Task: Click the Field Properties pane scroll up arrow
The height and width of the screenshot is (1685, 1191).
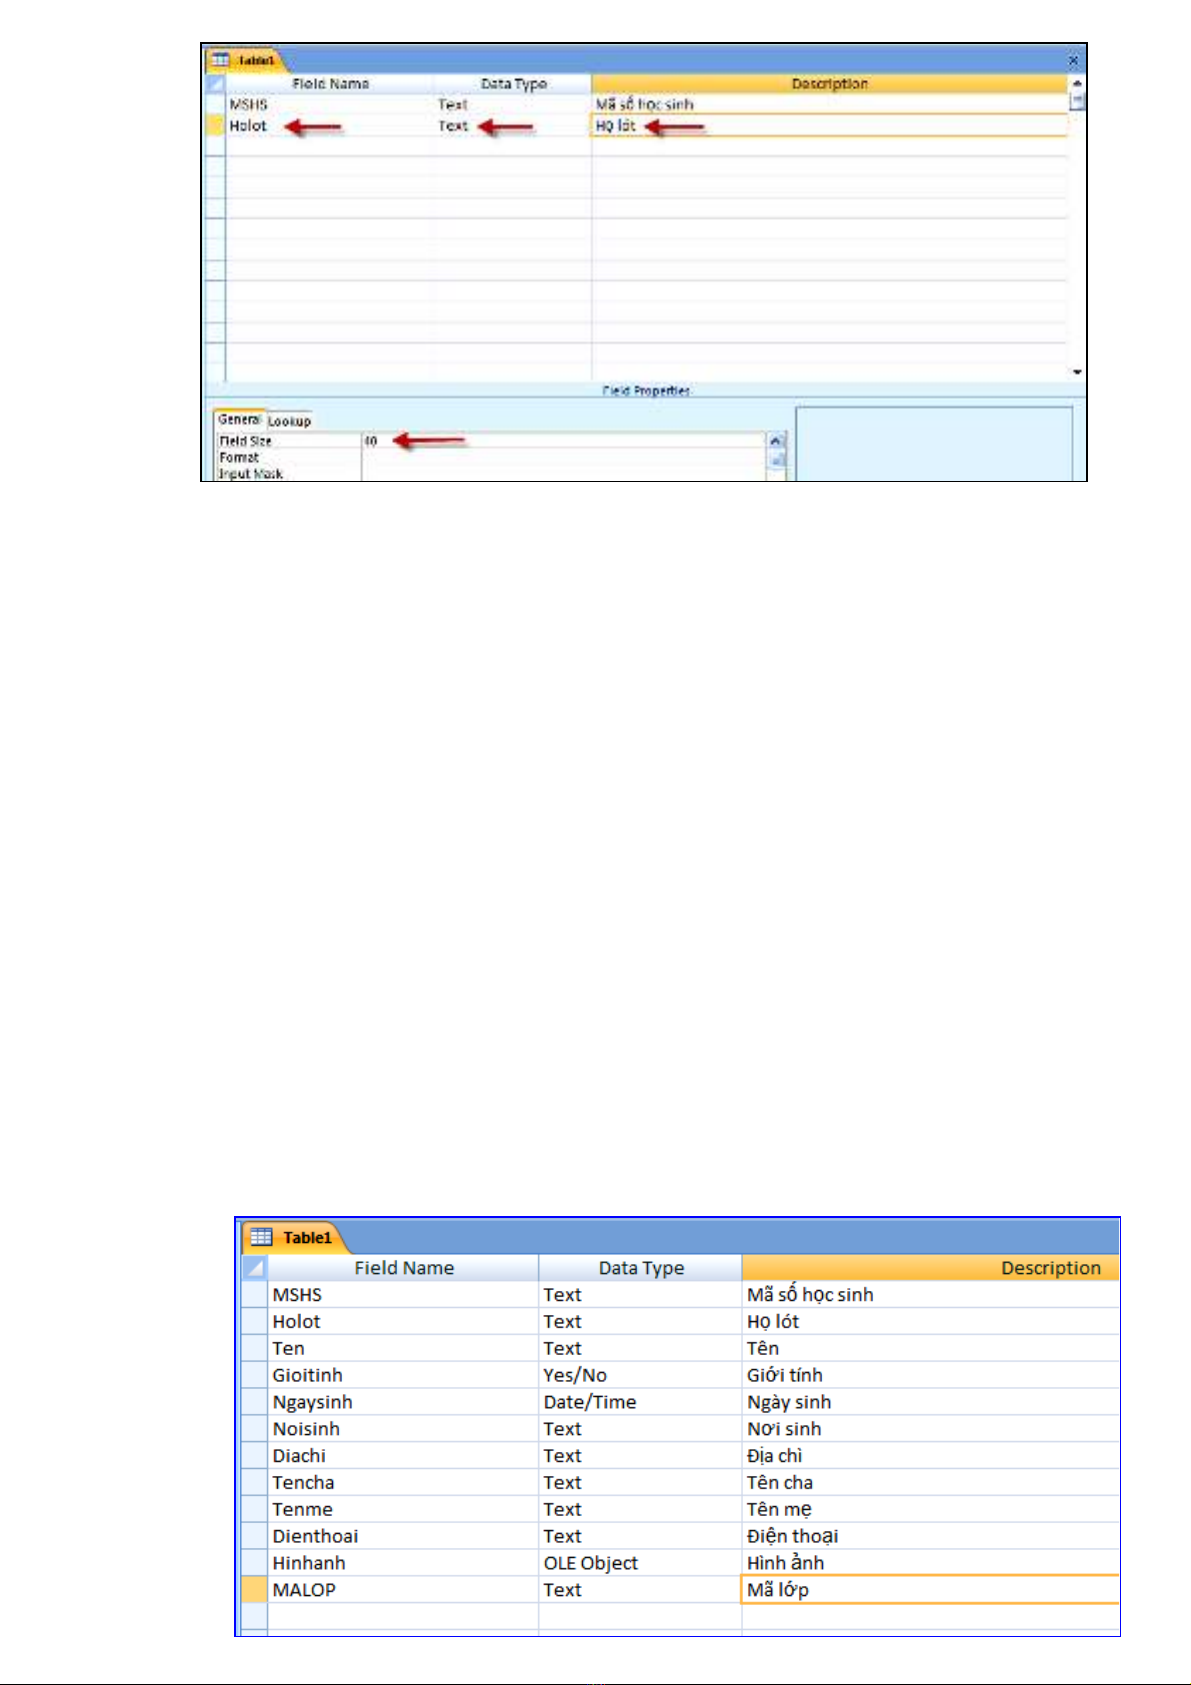Action: point(776,441)
